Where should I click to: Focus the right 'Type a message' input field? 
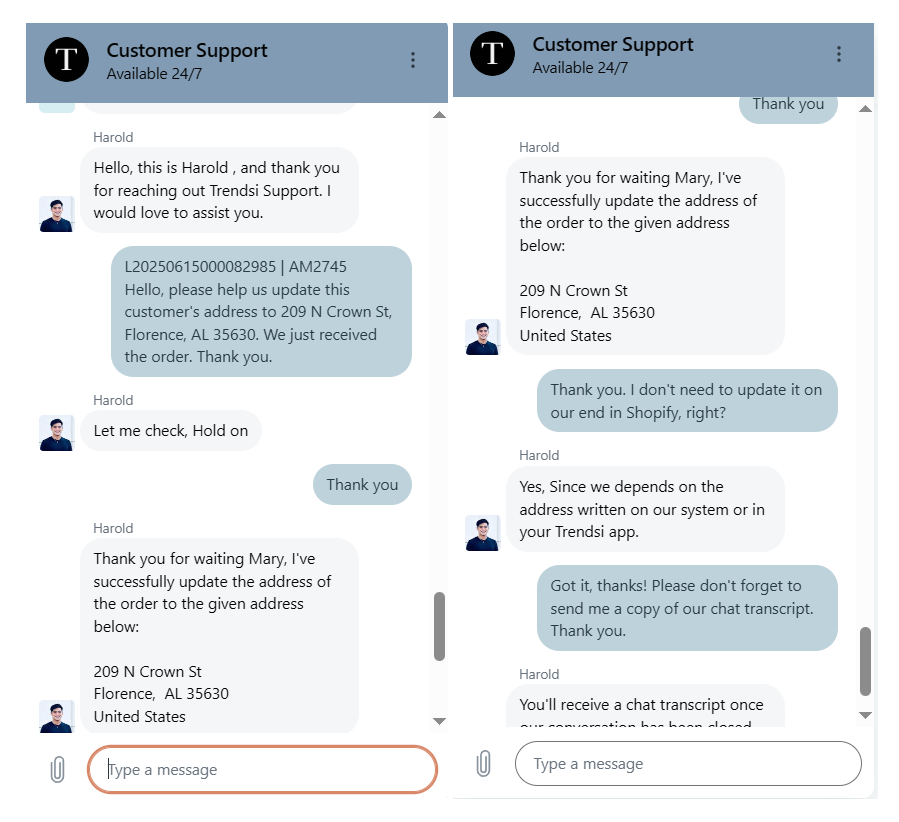pyautogui.click(x=688, y=764)
